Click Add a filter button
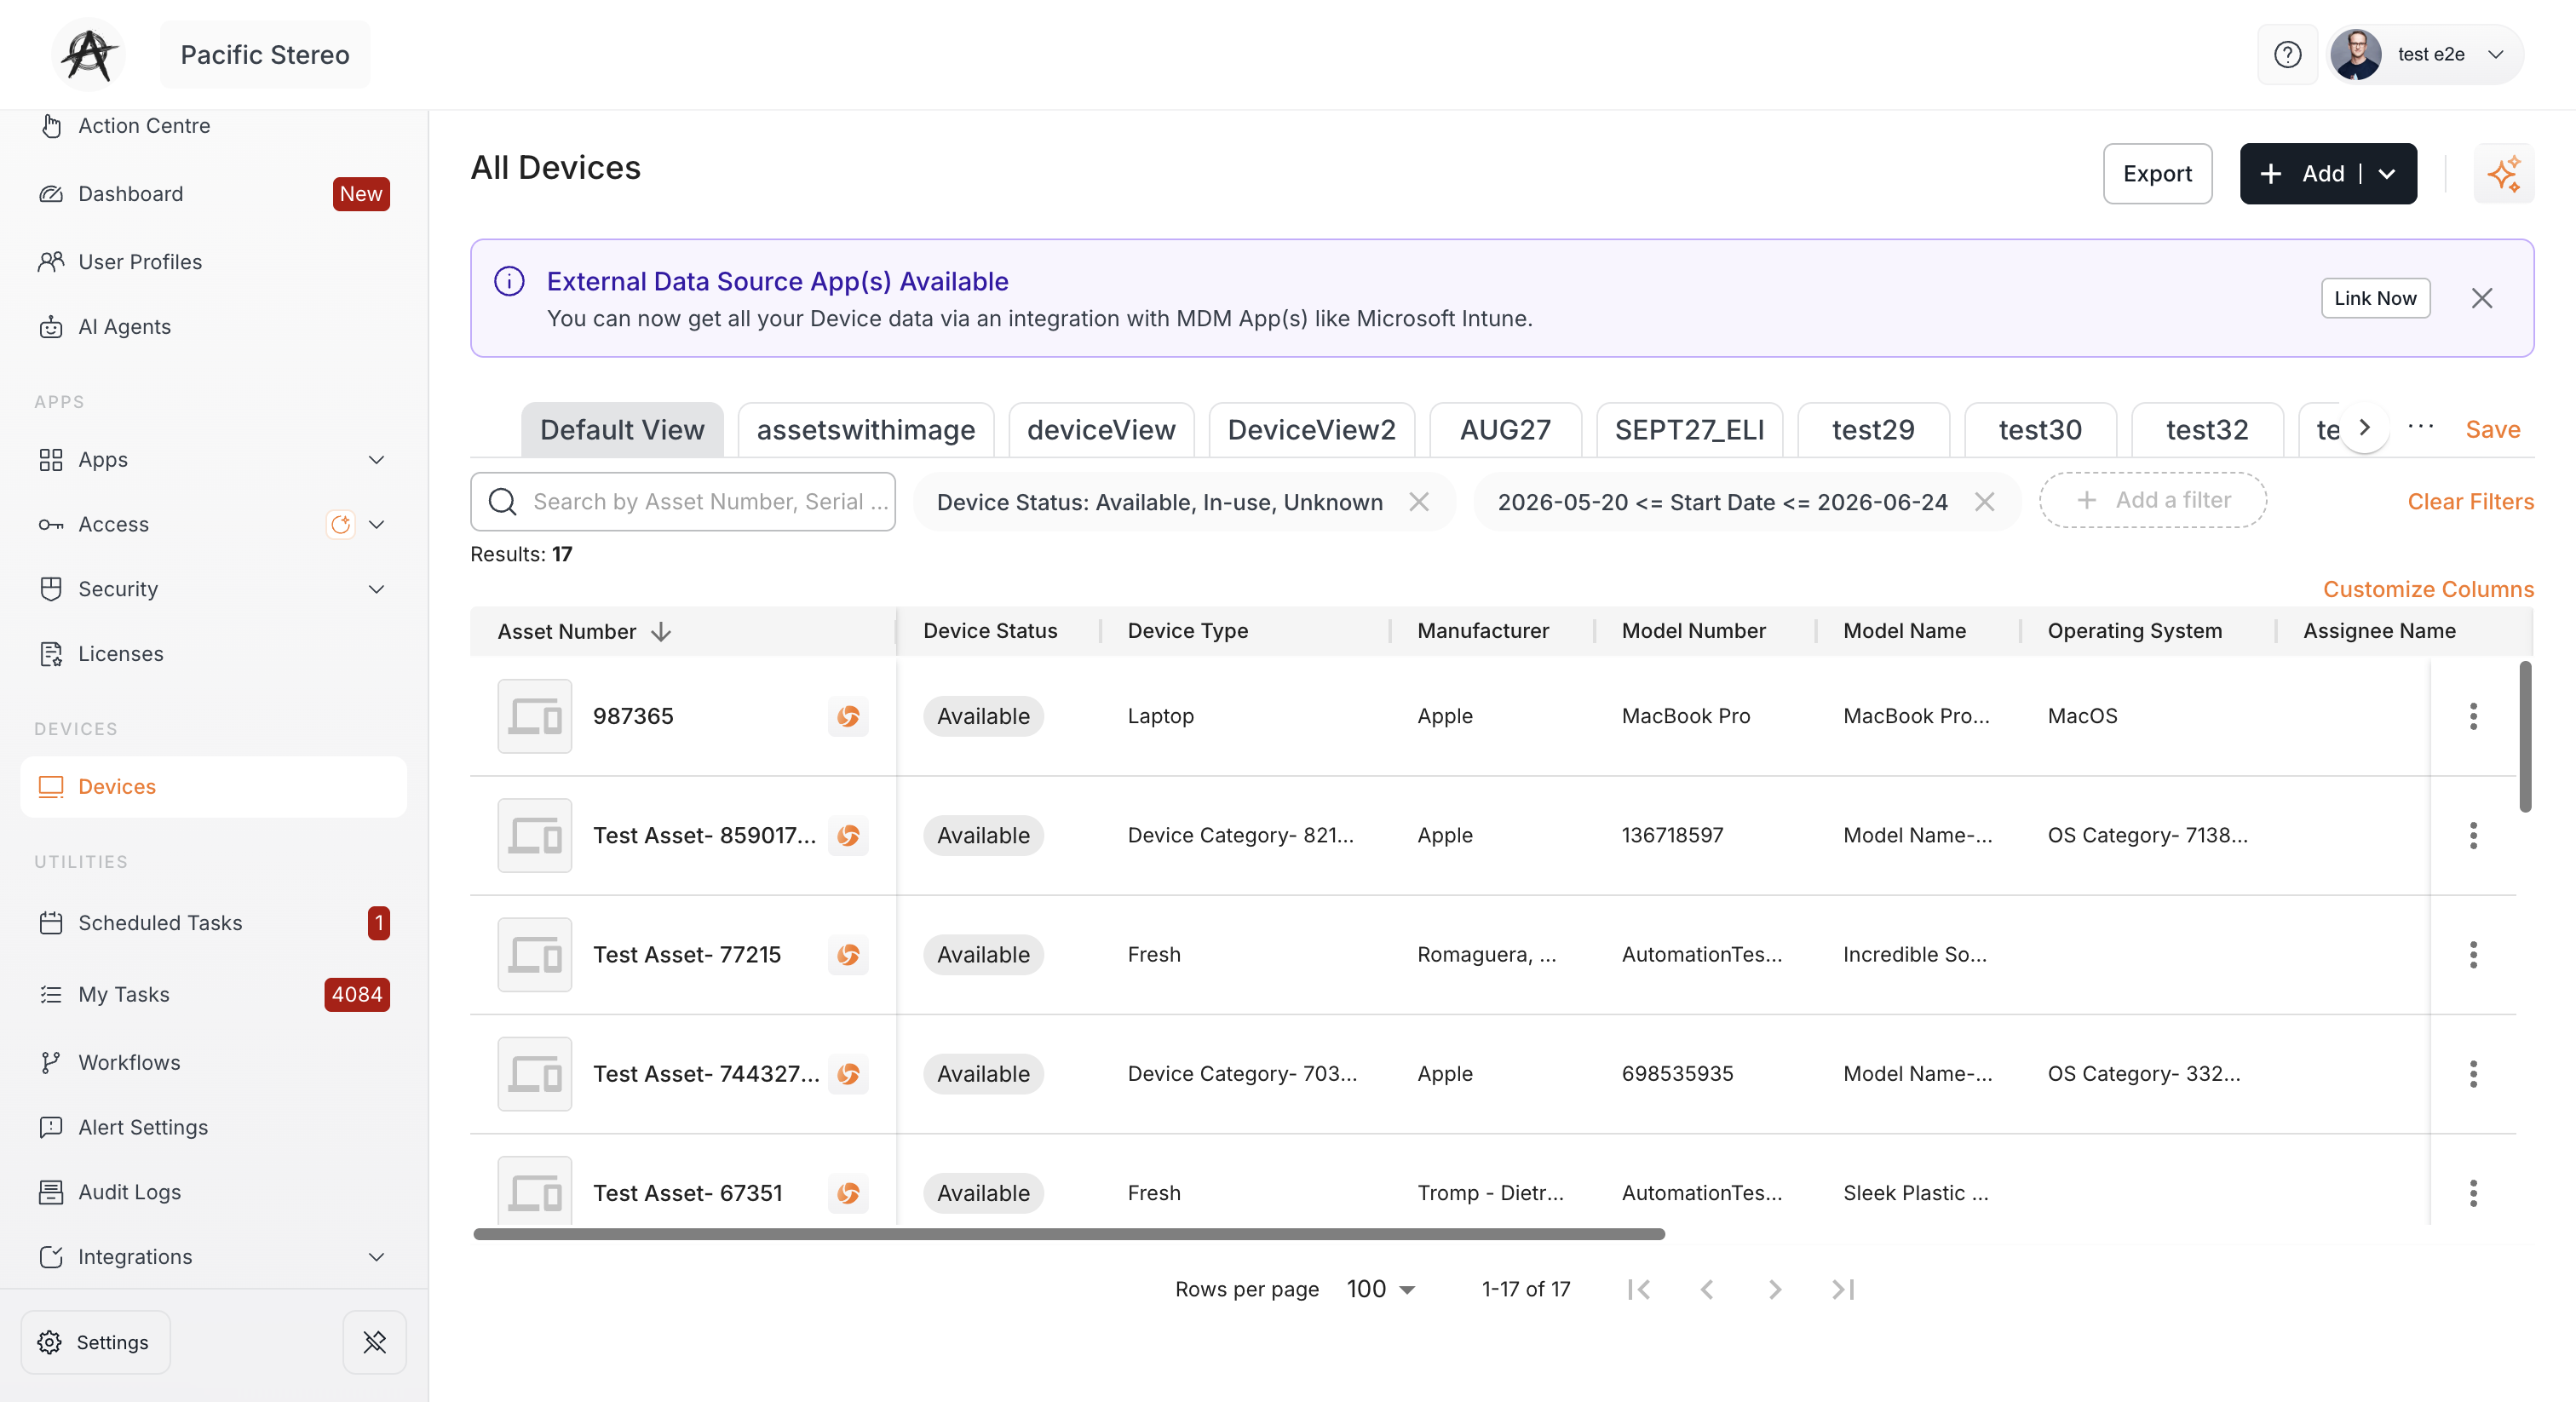The height and width of the screenshot is (1402, 2576). tap(2152, 500)
